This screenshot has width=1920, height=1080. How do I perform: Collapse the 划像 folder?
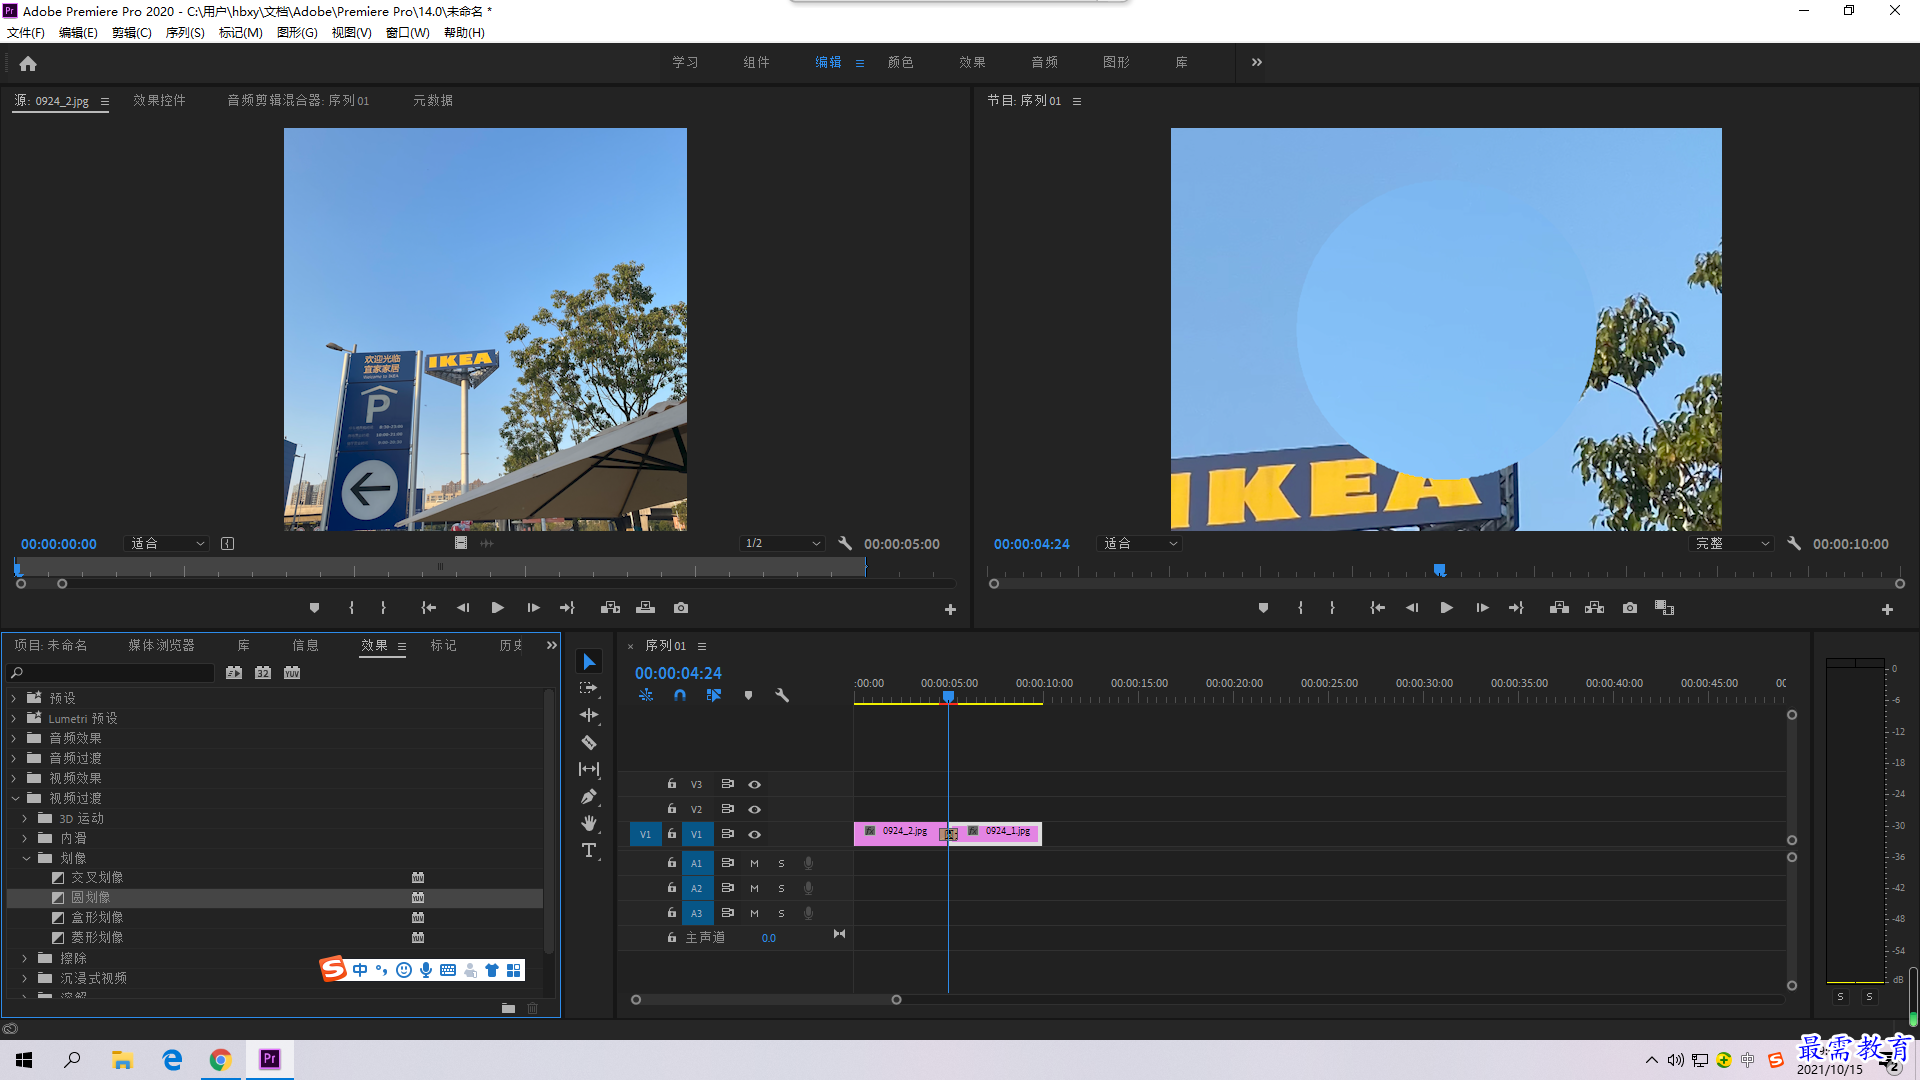(x=26, y=858)
